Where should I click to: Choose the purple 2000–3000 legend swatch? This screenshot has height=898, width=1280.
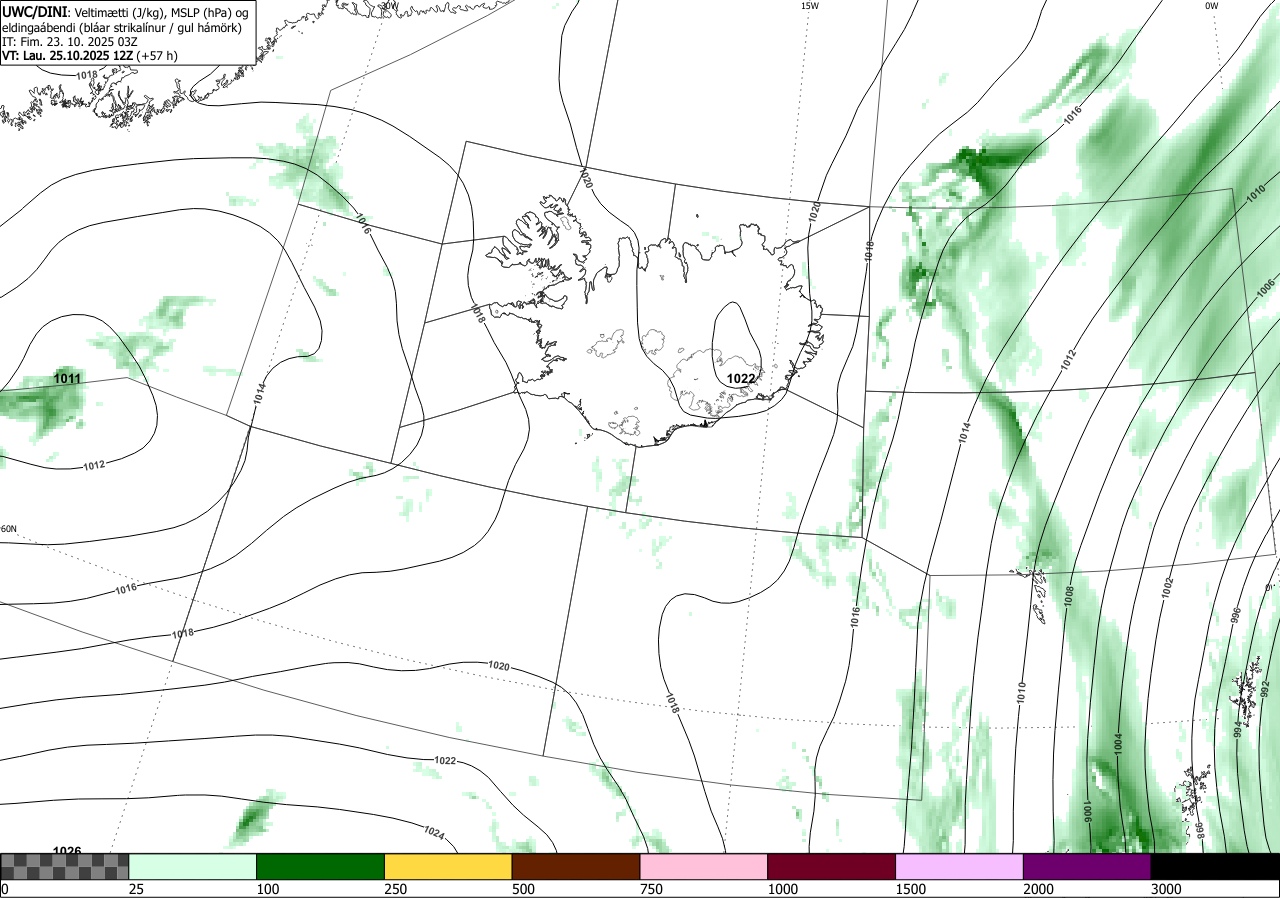(1087, 866)
